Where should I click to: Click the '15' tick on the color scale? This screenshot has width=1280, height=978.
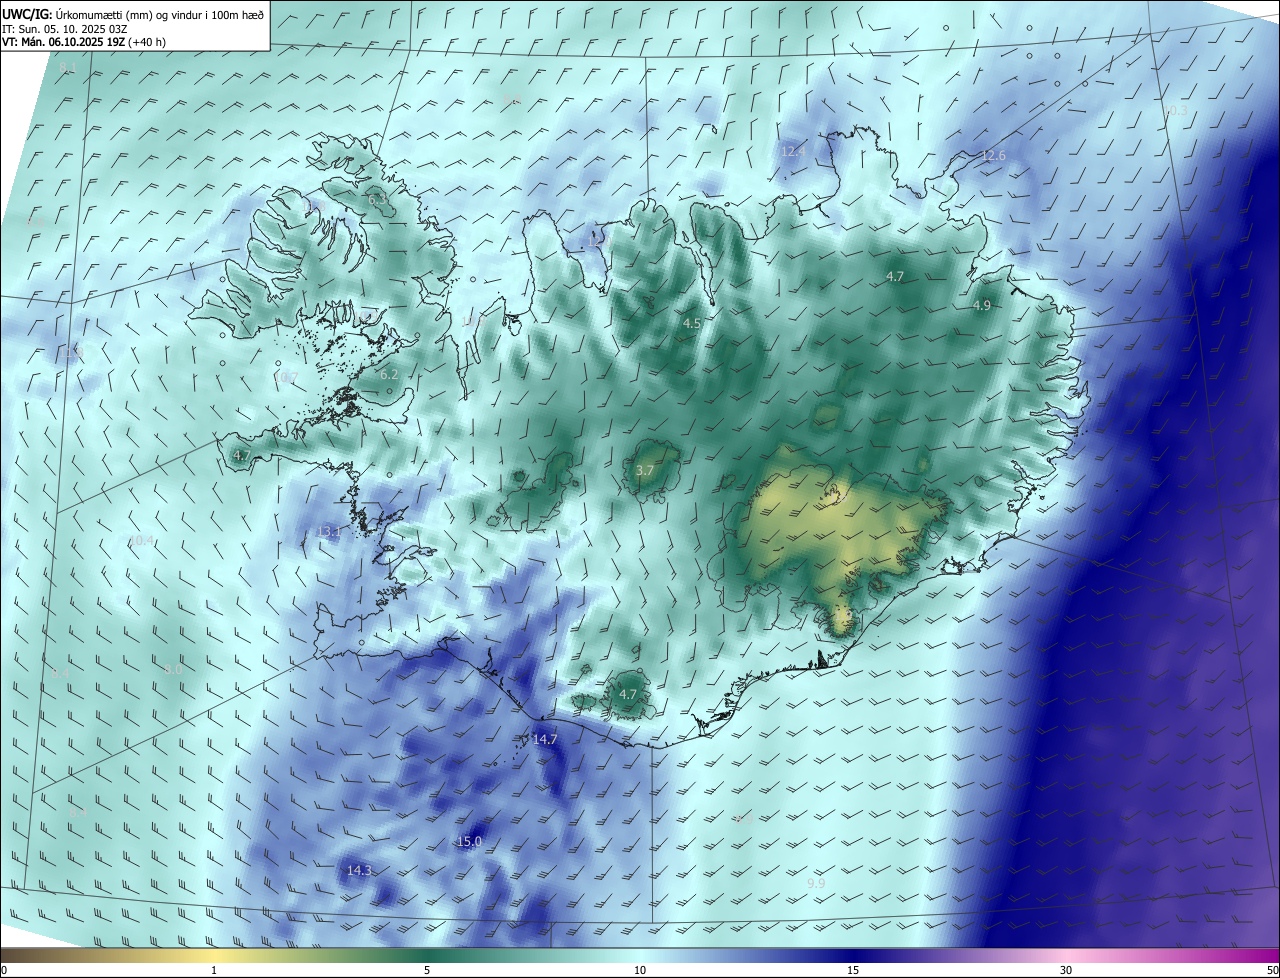point(853,970)
